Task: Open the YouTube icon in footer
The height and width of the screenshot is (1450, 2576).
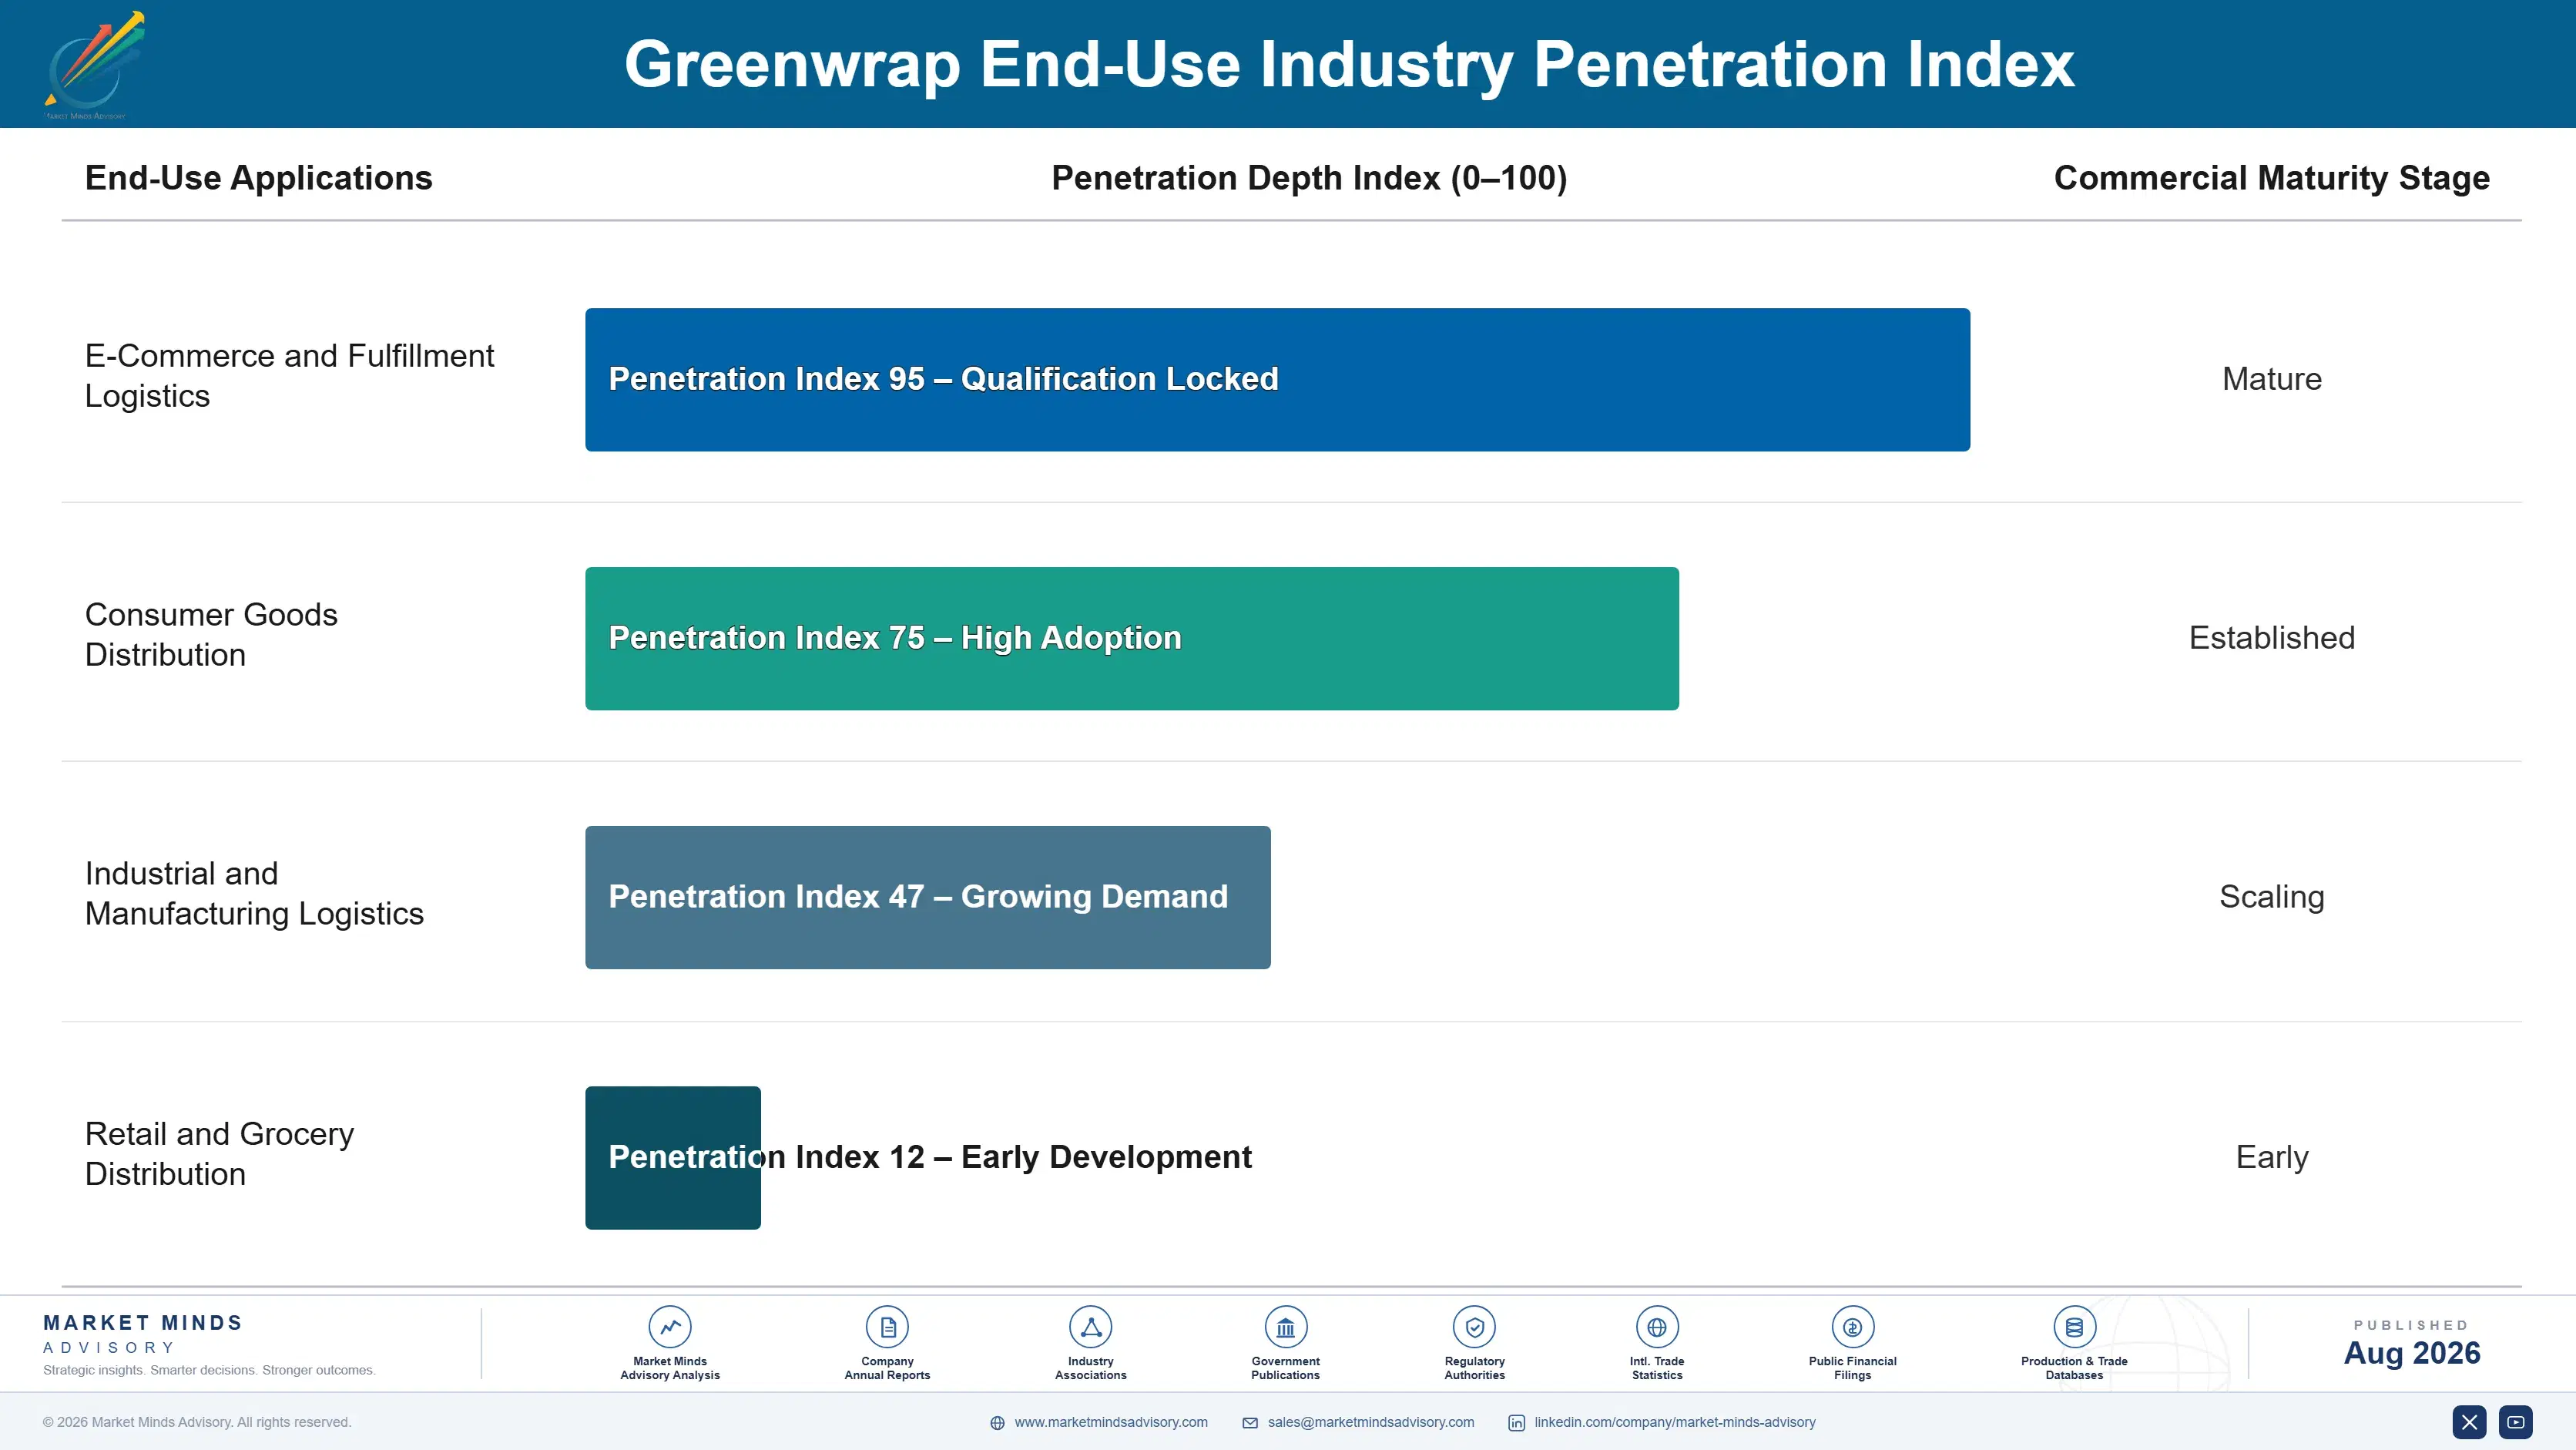Action: point(2515,1422)
